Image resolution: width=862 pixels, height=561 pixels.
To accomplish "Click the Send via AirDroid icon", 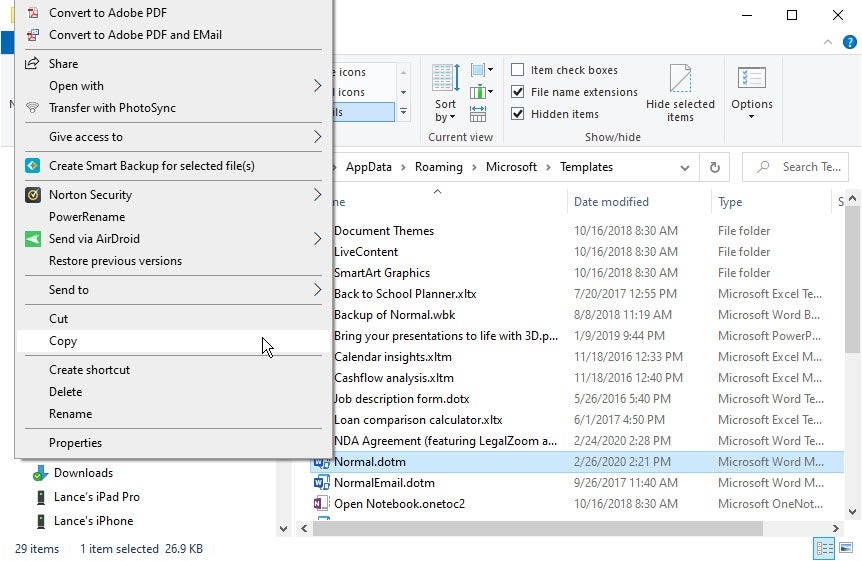I will [x=32, y=239].
